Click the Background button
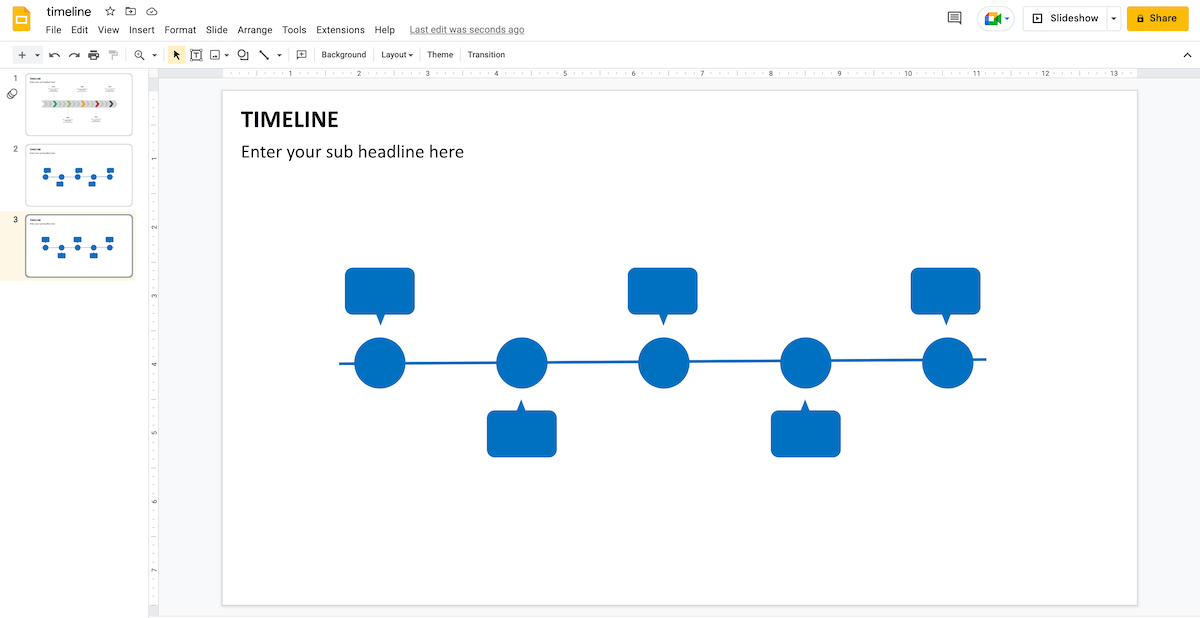 pos(344,55)
